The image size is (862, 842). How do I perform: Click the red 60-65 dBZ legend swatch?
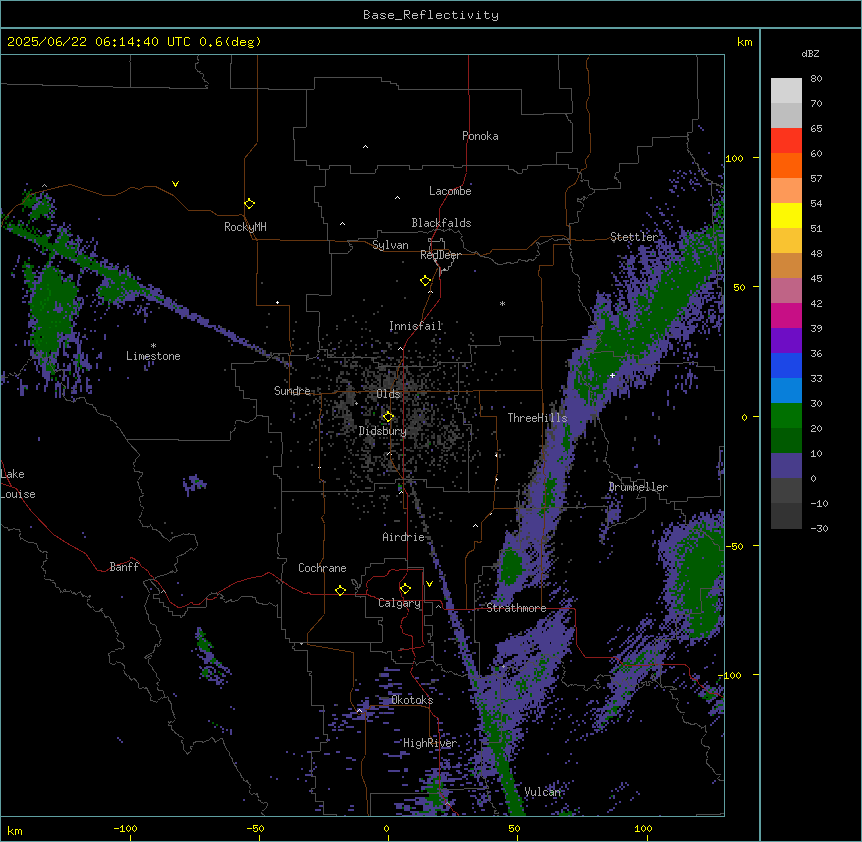[x=786, y=141]
